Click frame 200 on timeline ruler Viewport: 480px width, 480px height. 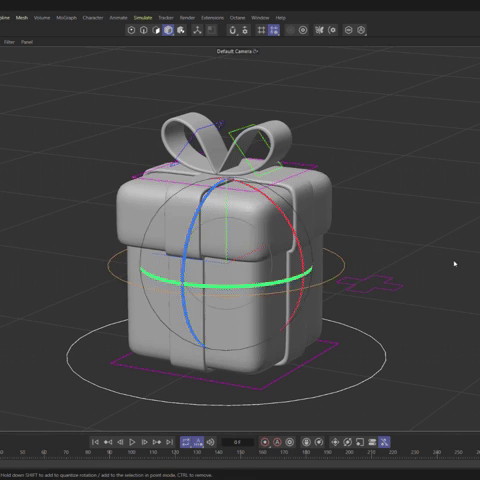(349, 452)
